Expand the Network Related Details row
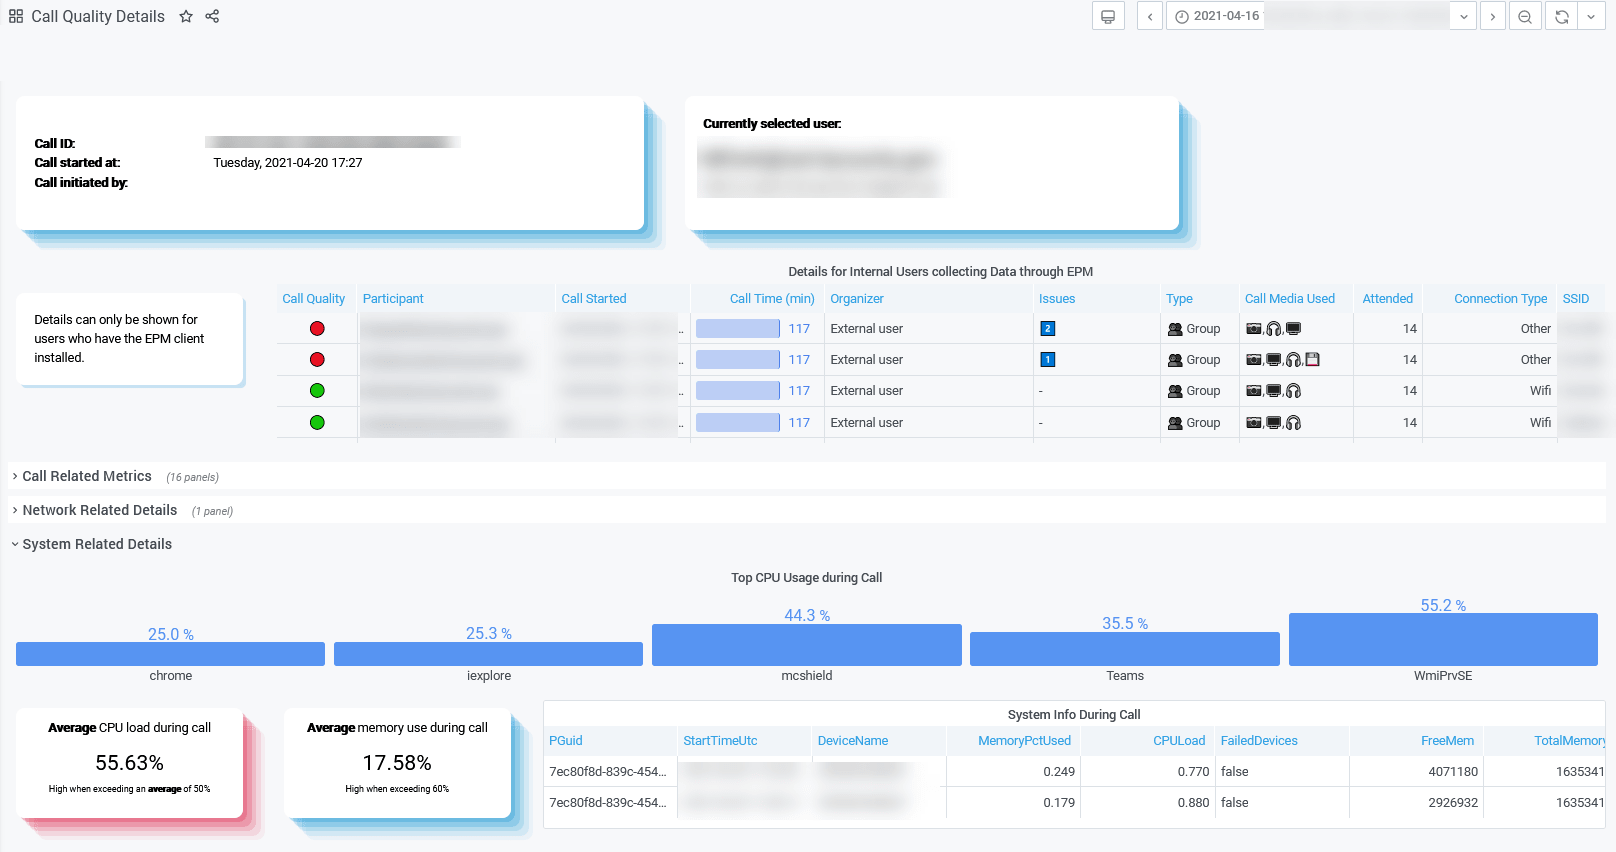The width and height of the screenshot is (1616, 852). pos(99,511)
